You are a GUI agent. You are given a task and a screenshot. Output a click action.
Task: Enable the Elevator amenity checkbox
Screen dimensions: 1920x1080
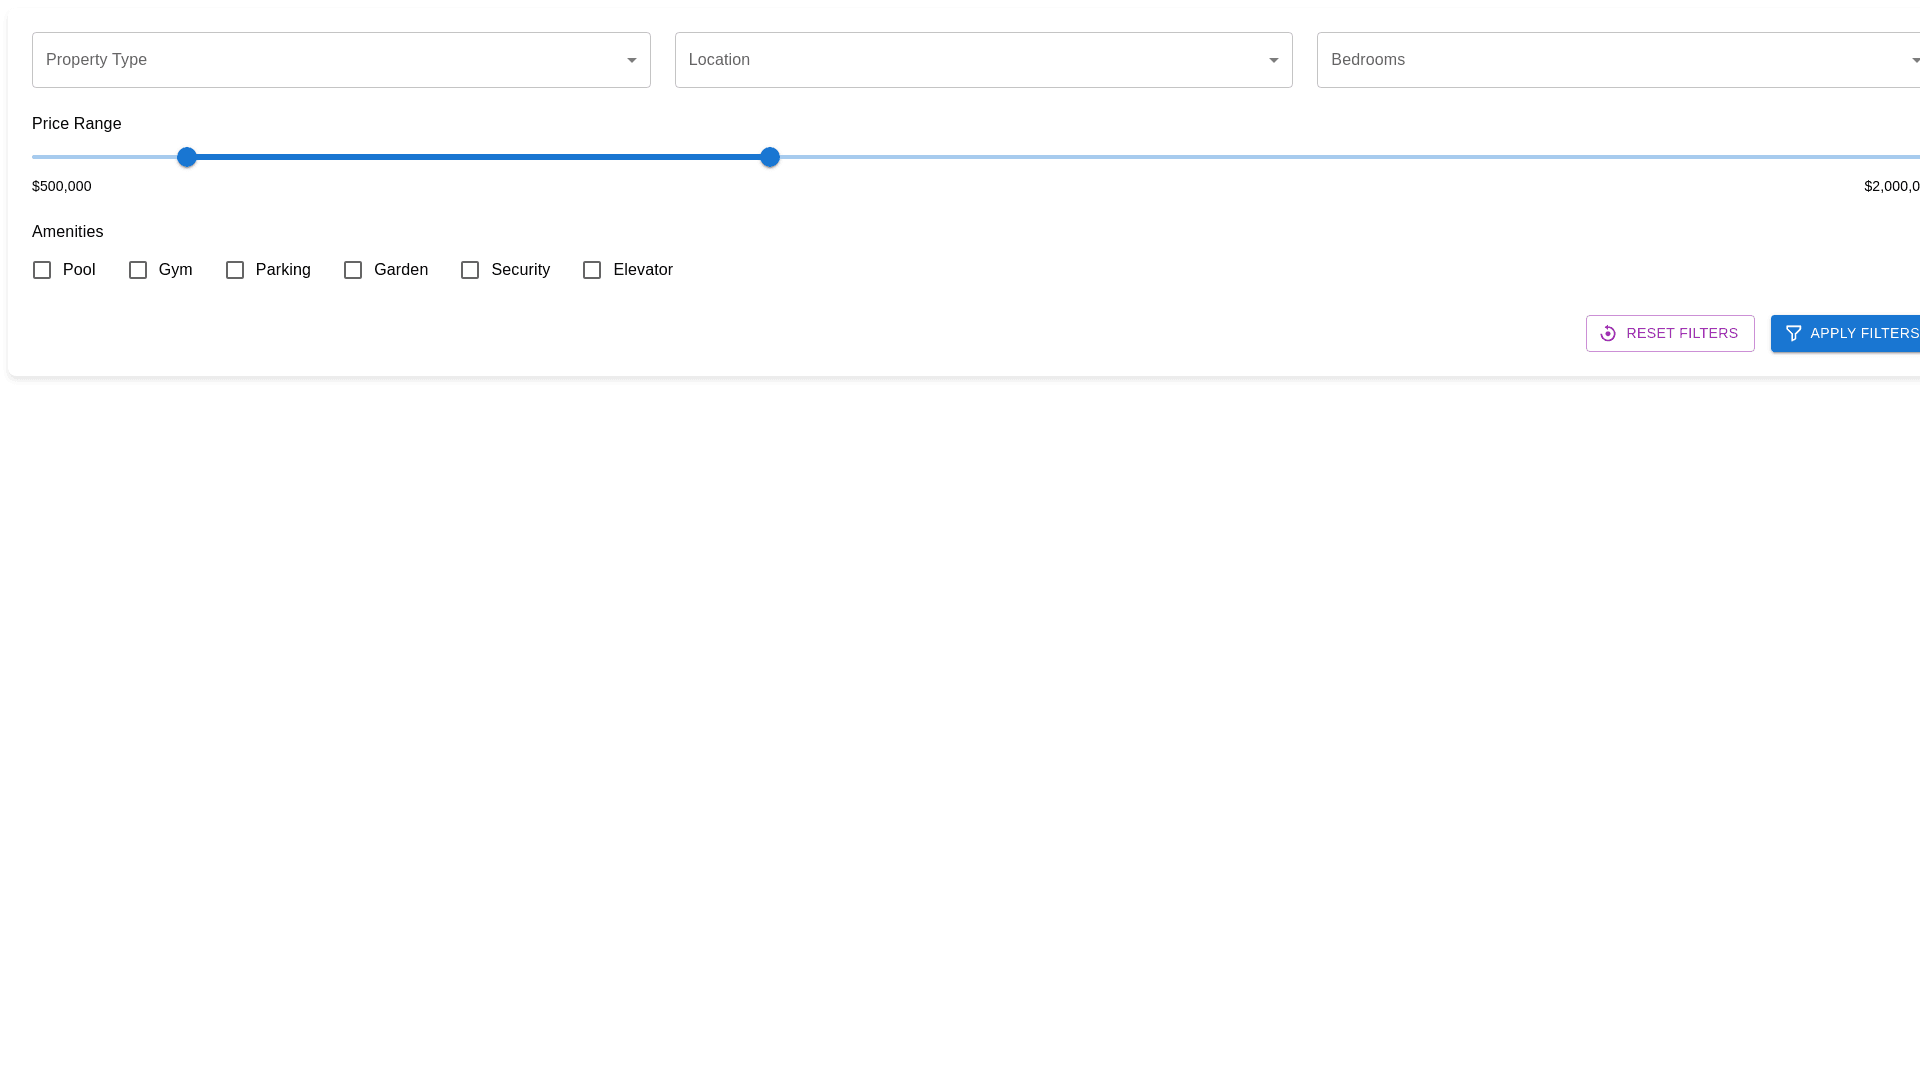click(592, 270)
